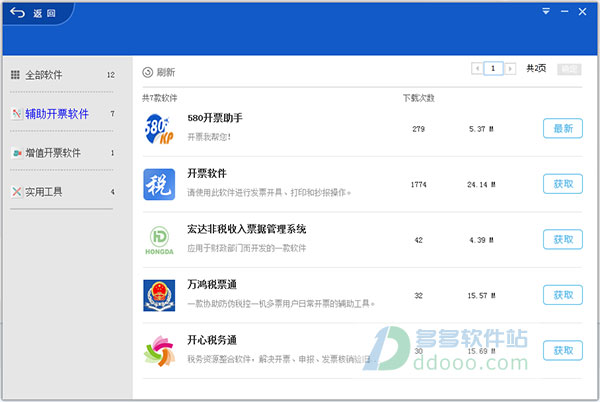Click description 开票我帮您!
The image size is (600, 402).
[x=209, y=137]
